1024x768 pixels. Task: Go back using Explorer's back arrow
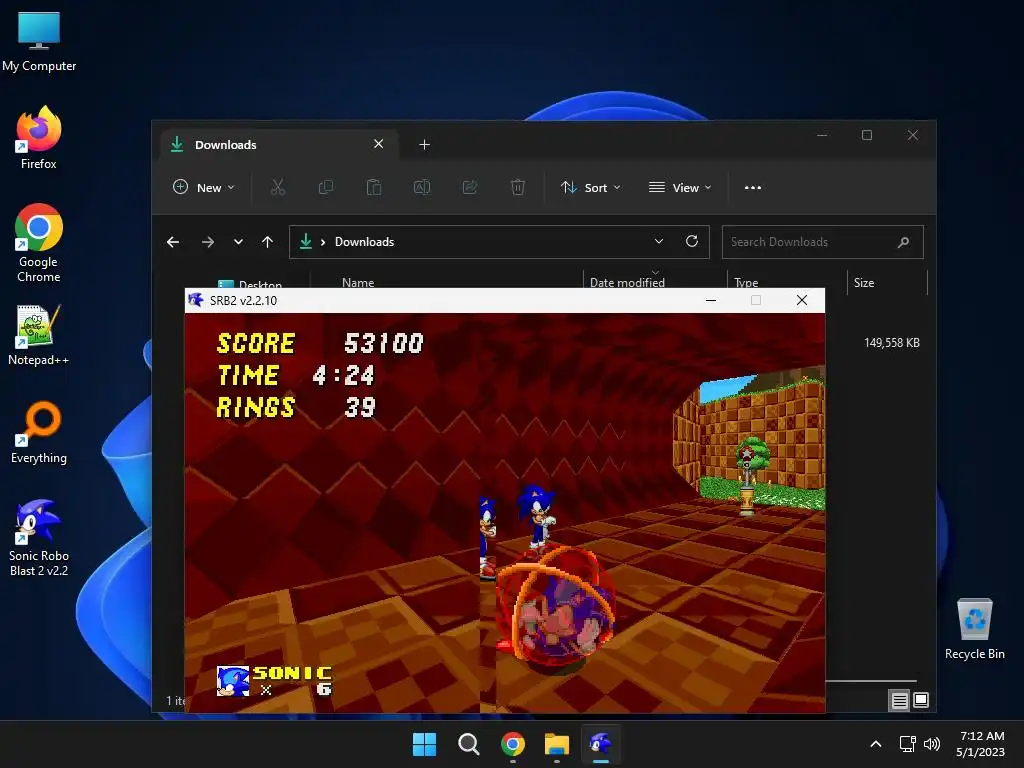173,242
